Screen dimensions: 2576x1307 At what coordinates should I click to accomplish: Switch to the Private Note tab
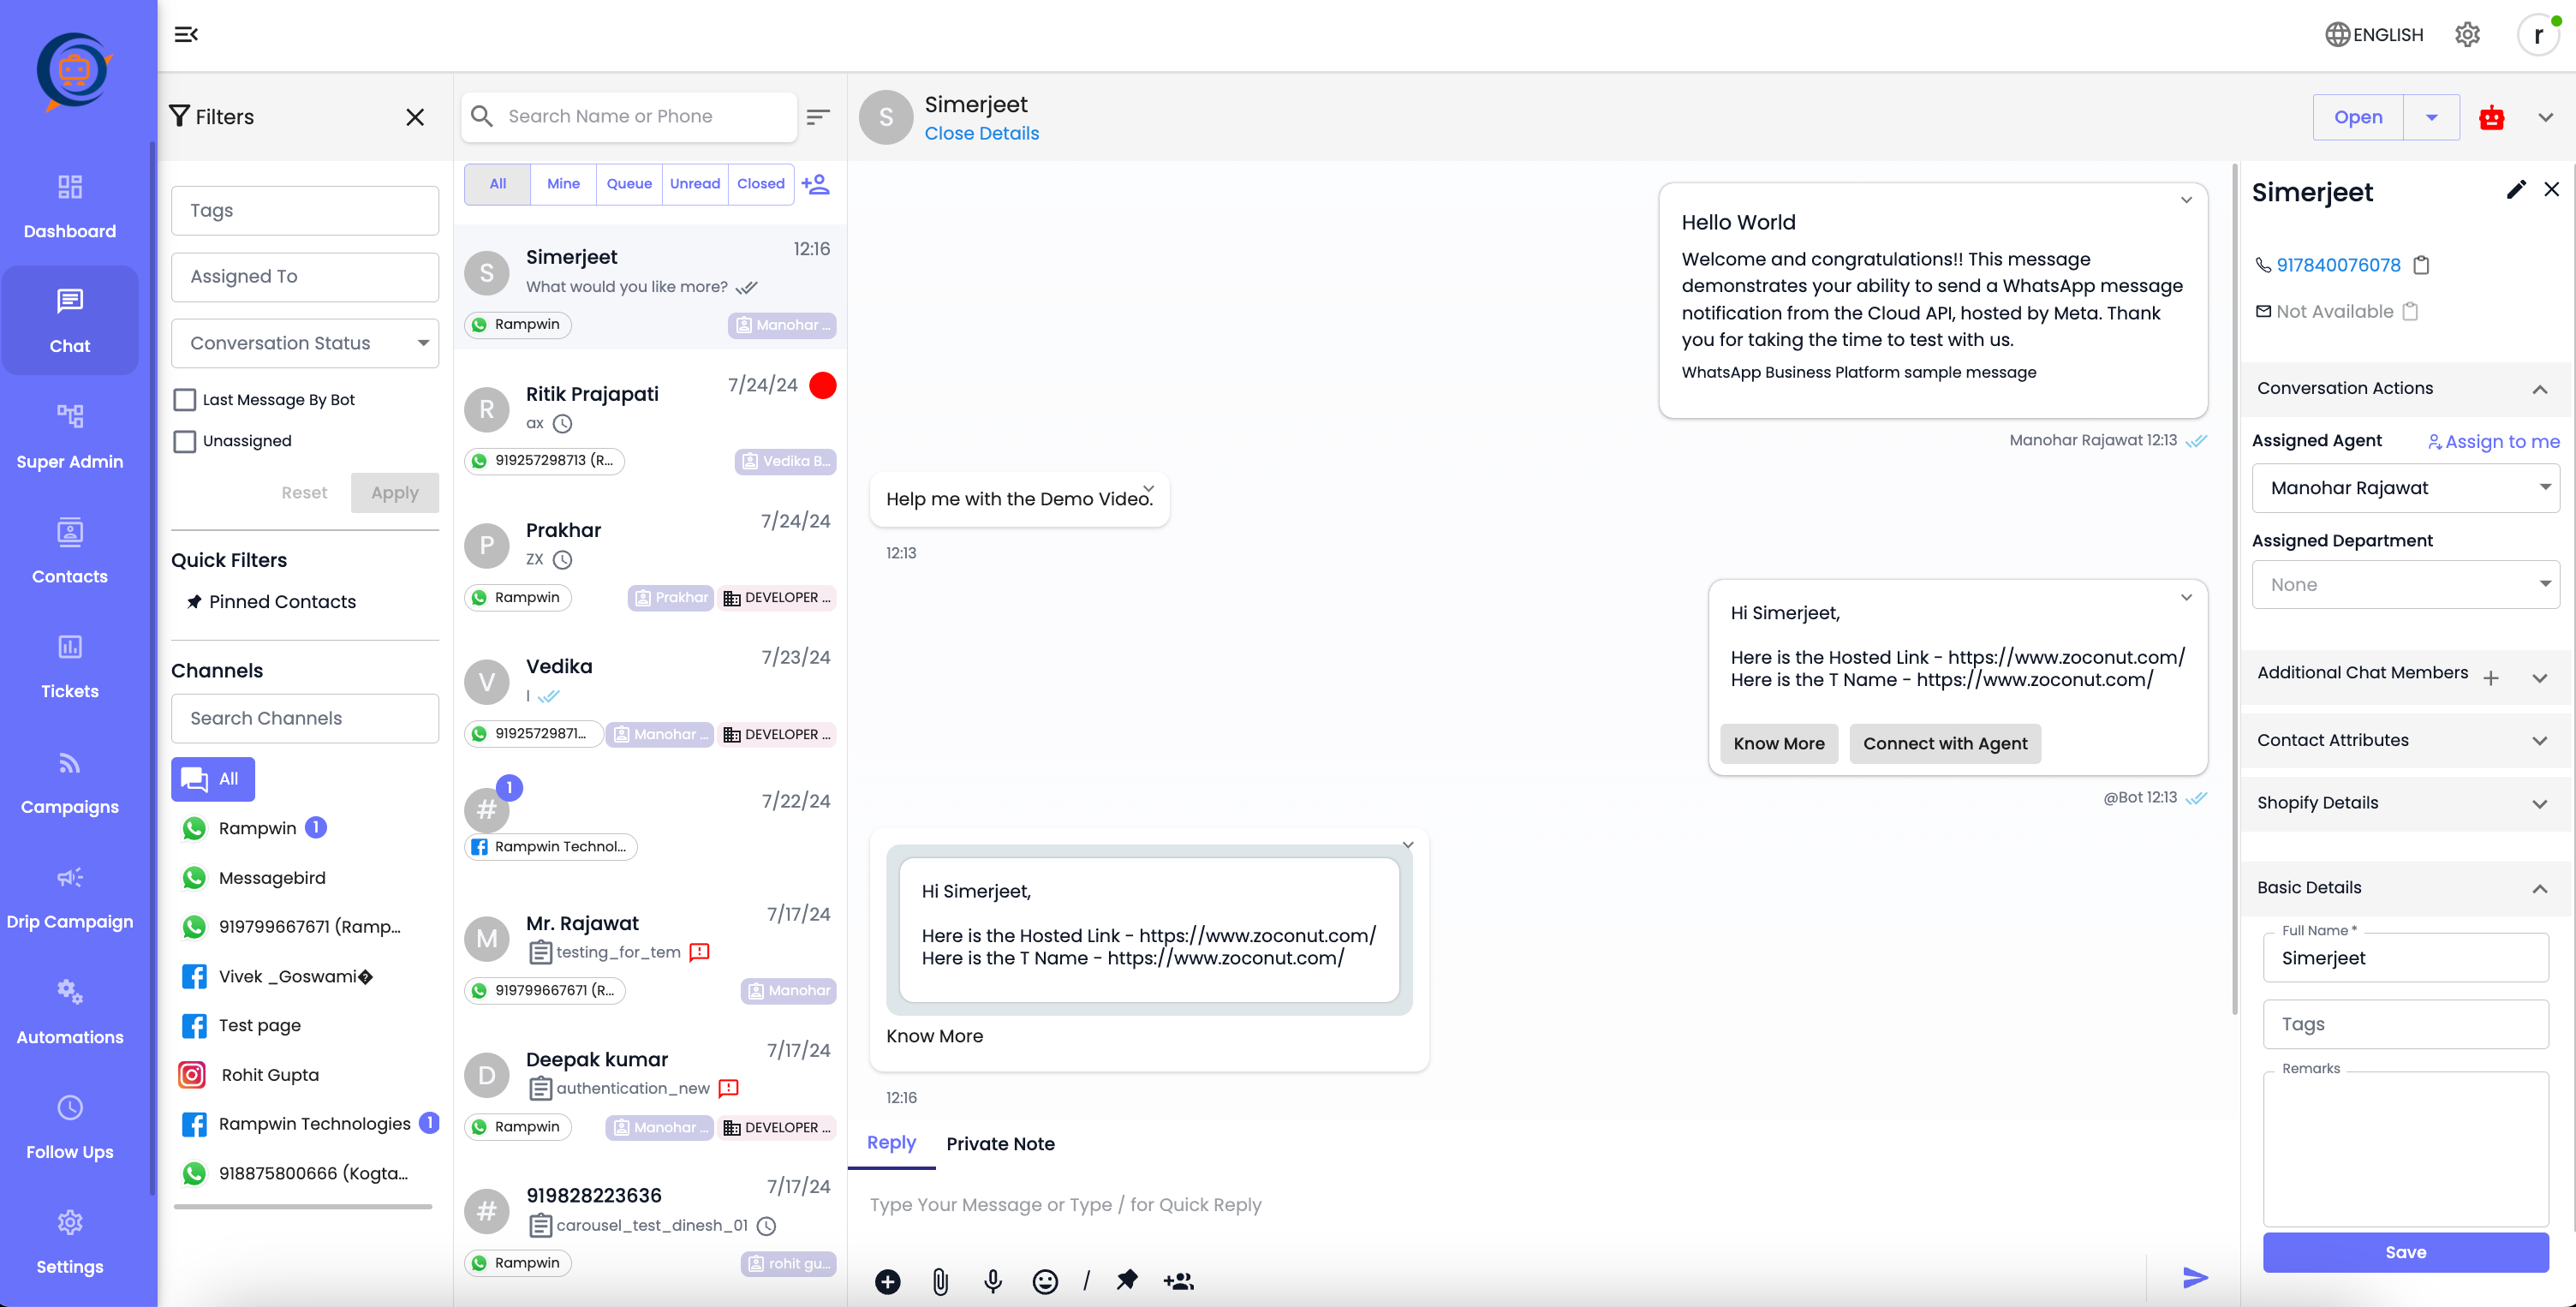pos(1000,1143)
